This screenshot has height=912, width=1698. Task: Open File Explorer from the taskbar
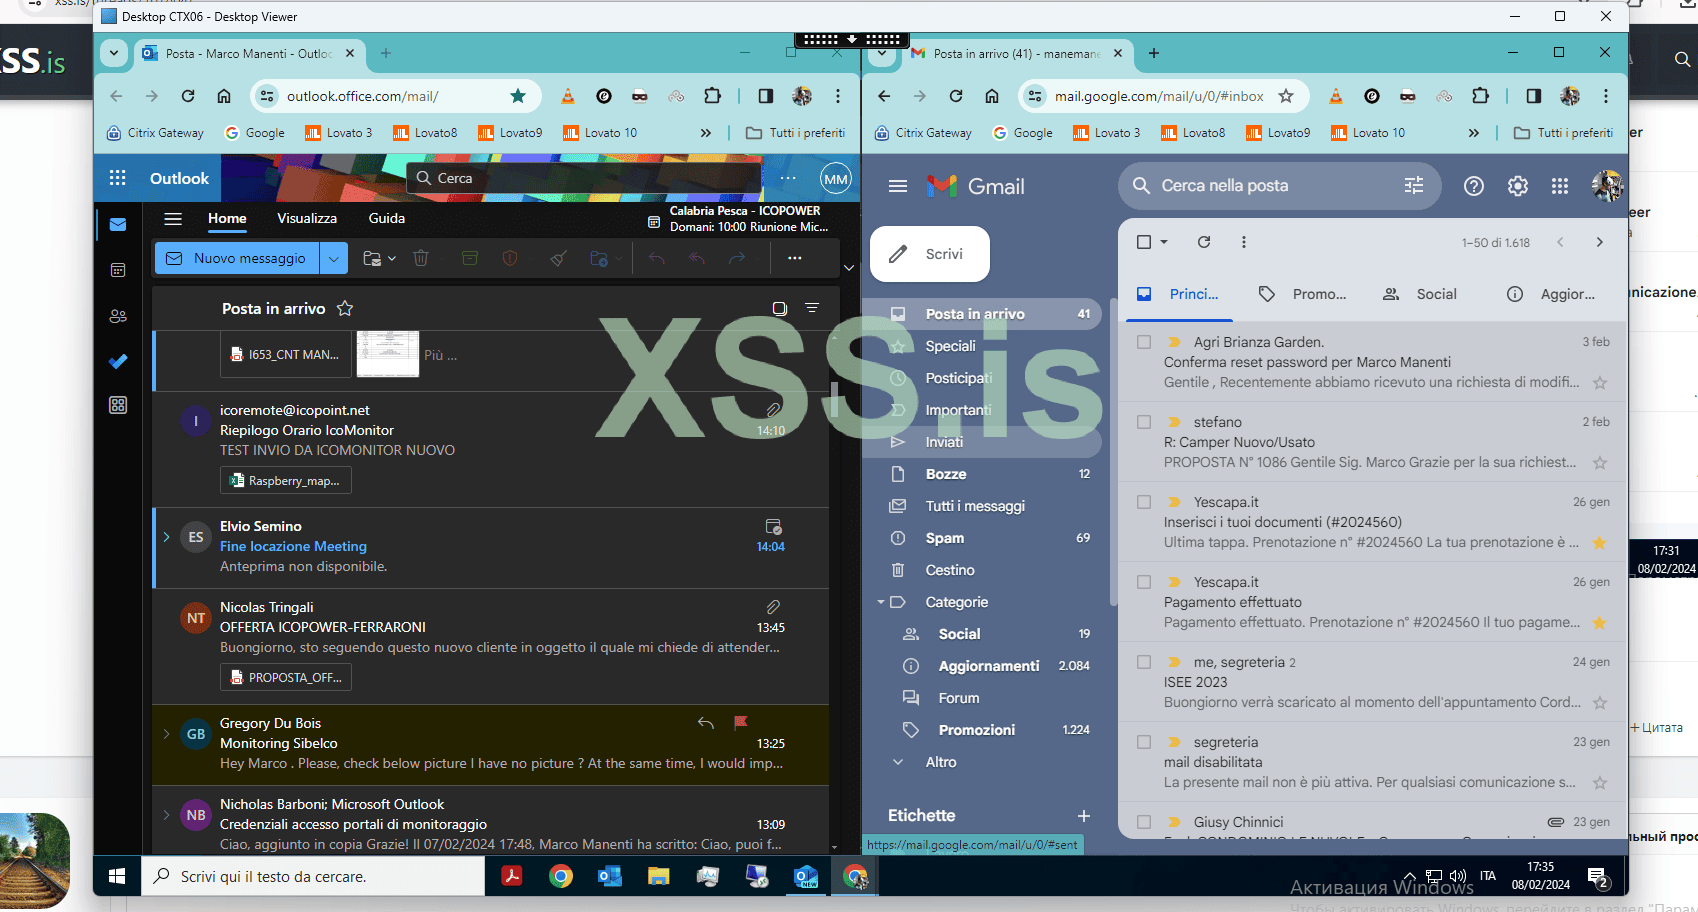click(658, 877)
